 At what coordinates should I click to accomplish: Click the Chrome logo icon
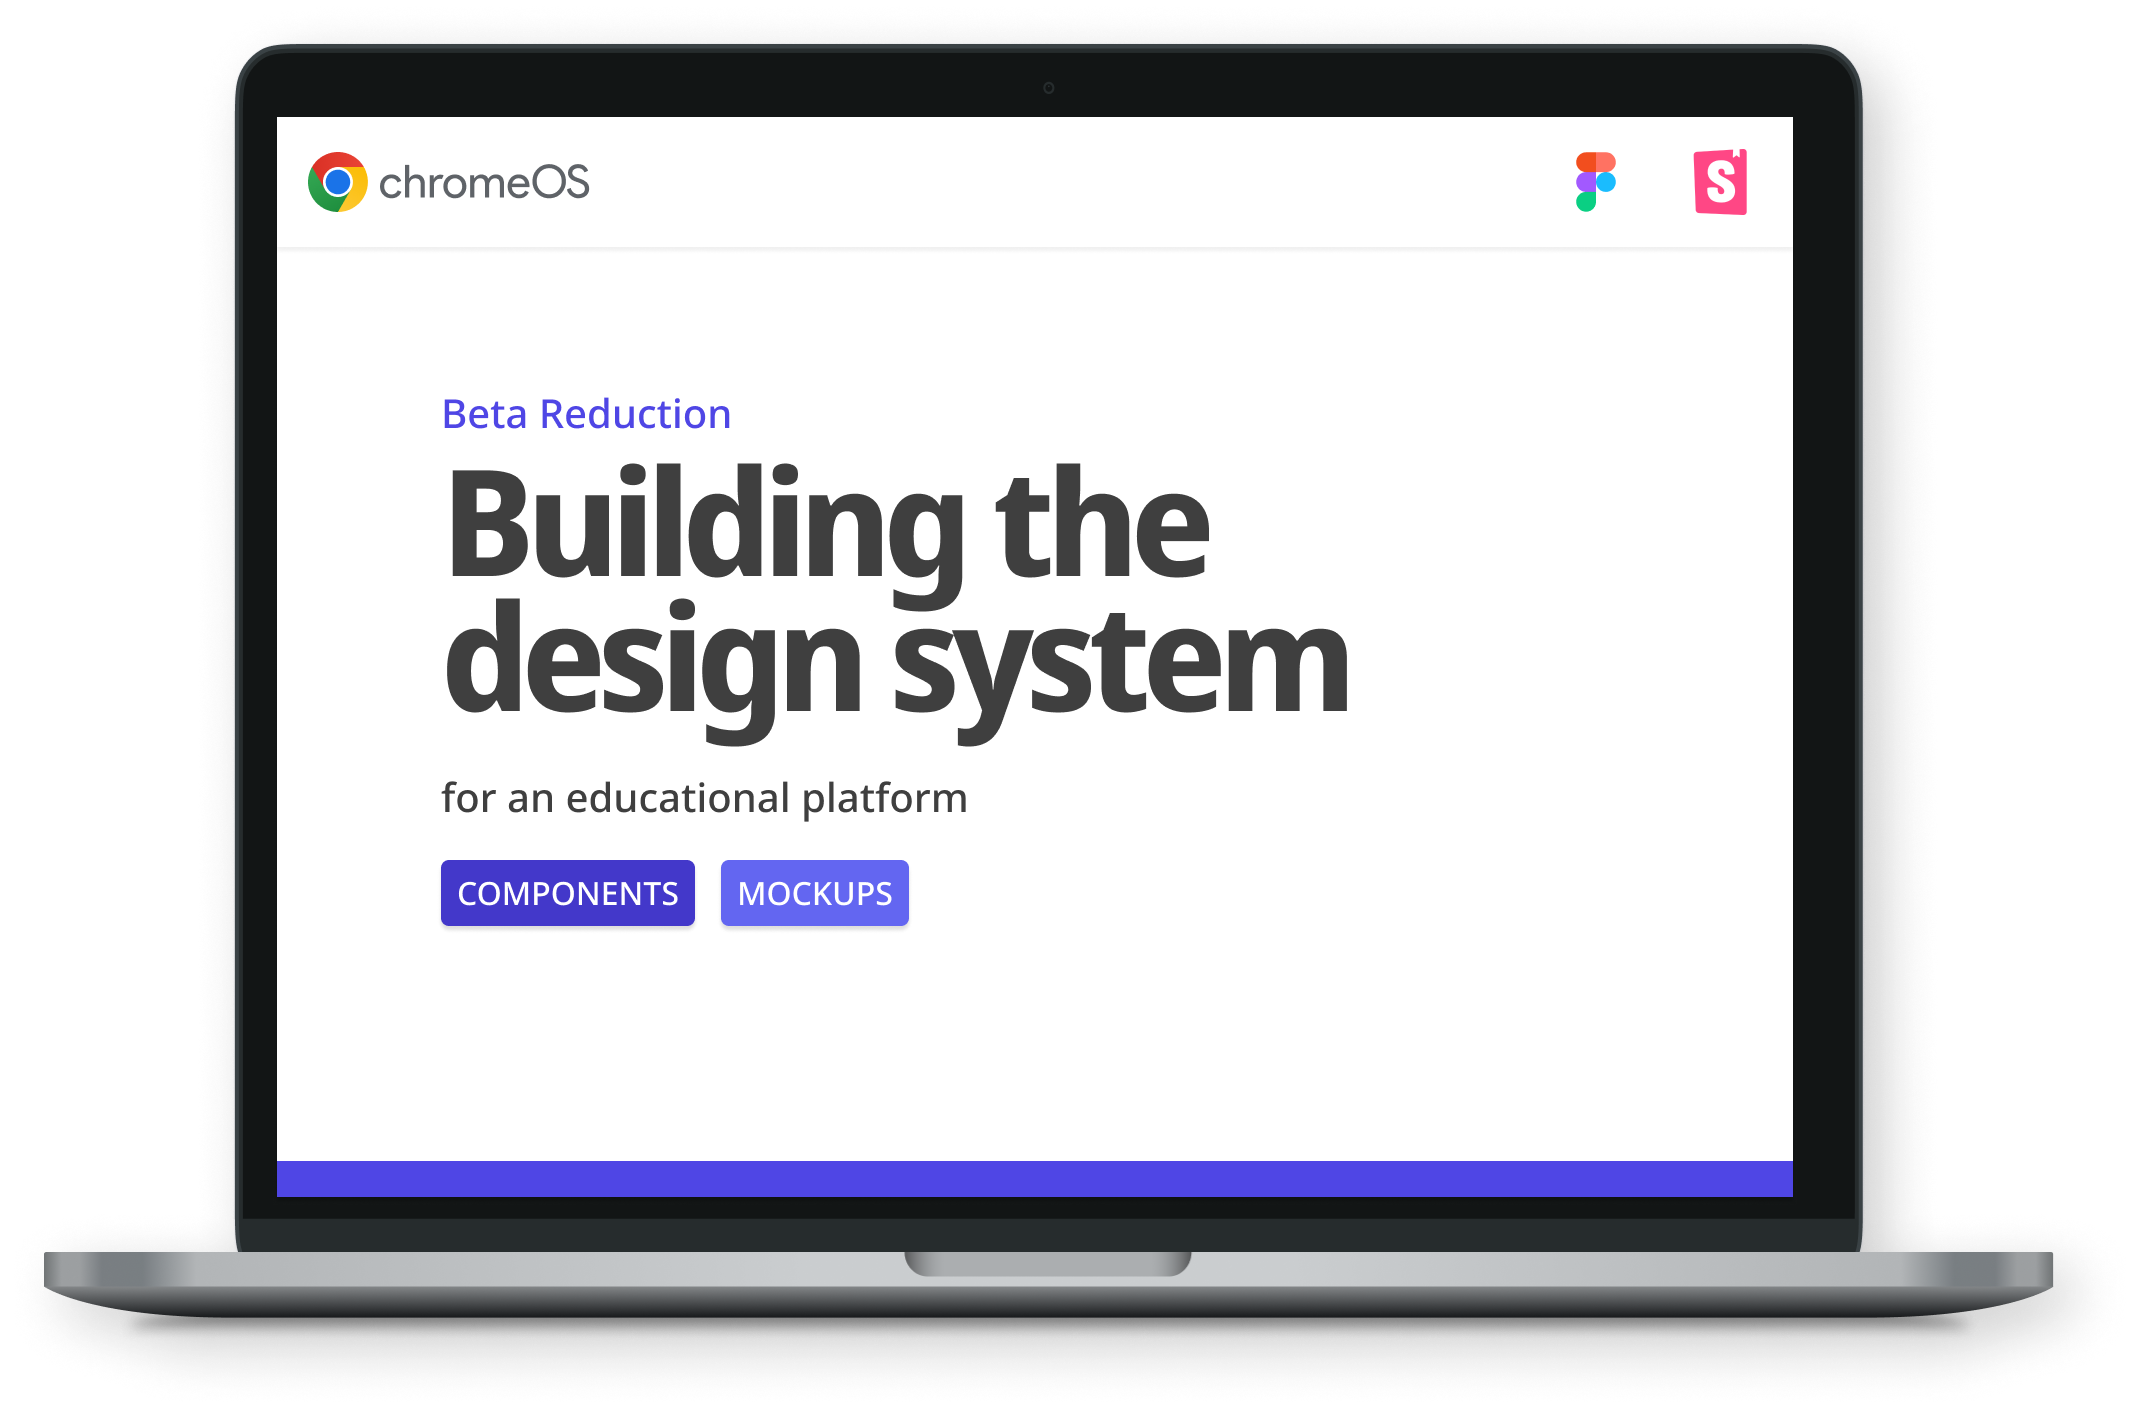[337, 182]
